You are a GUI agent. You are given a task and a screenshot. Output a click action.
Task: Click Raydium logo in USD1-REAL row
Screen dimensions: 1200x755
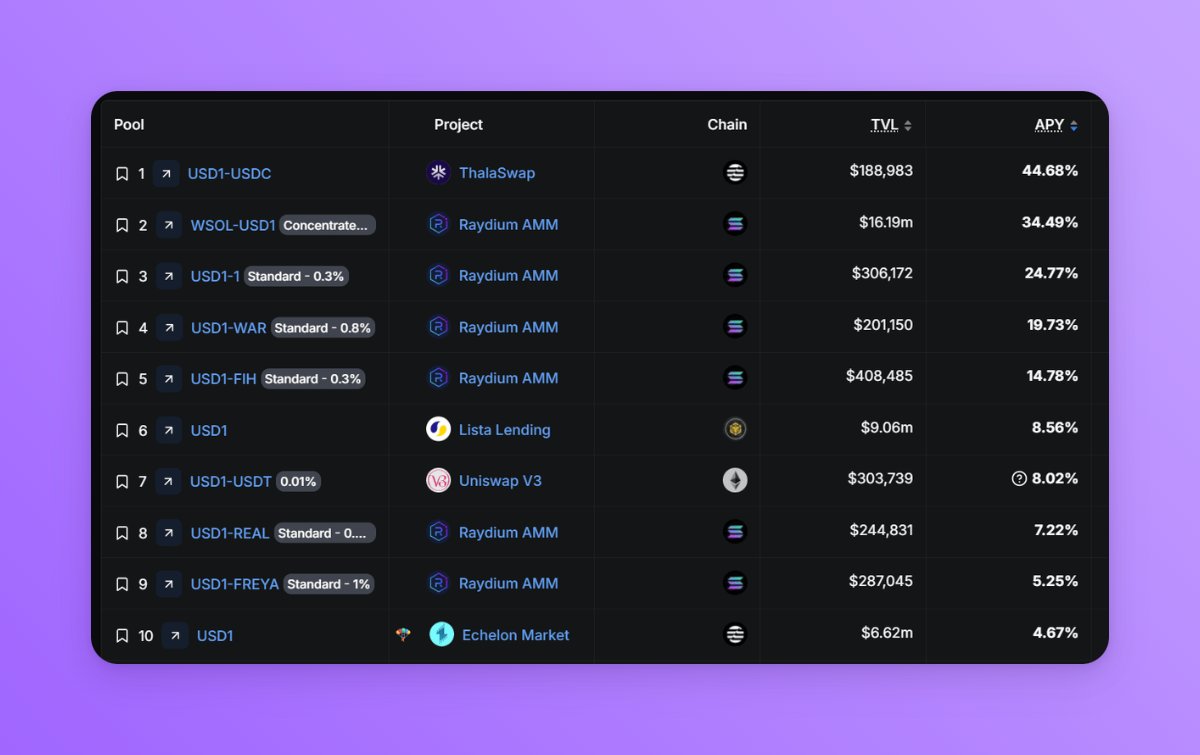tap(438, 532)
